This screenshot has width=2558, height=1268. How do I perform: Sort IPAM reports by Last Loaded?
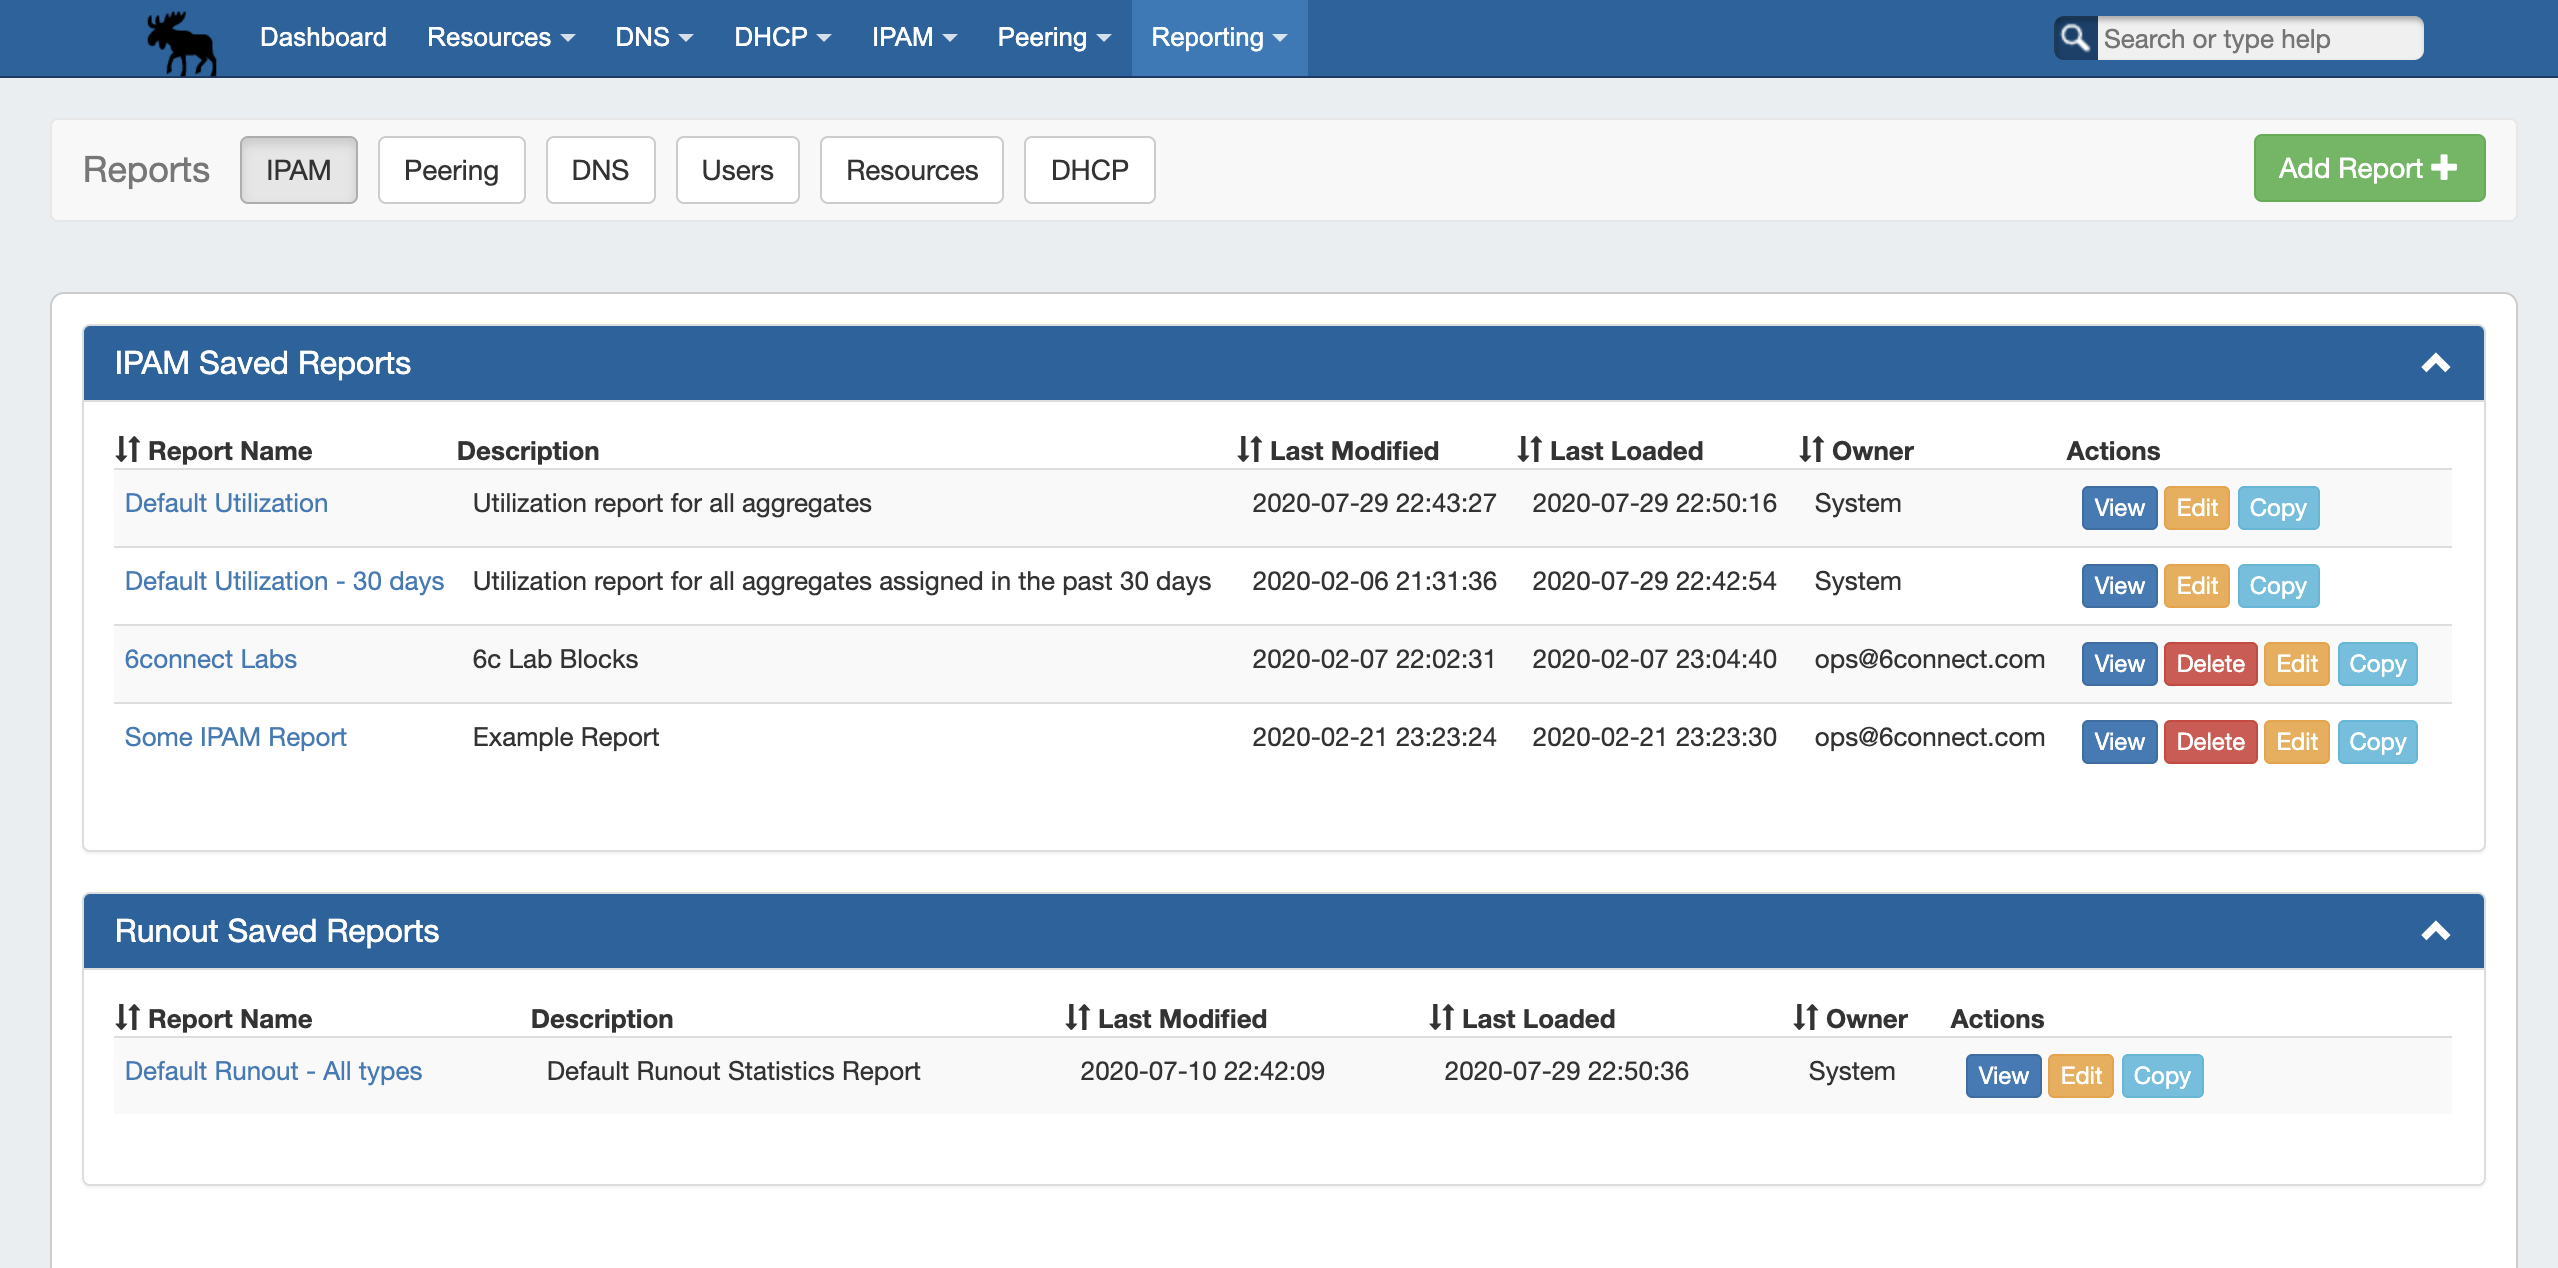coord(1610,450)
